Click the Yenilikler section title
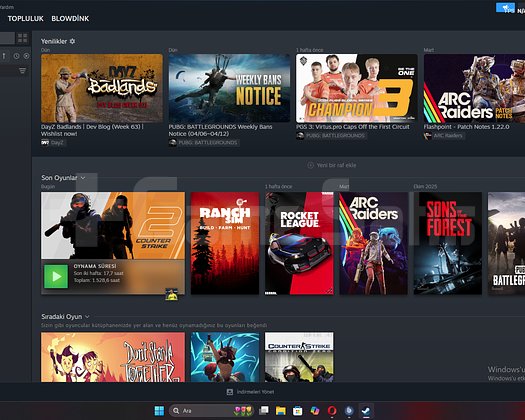Viewport: 525px width, 420px height. point(54,41)
